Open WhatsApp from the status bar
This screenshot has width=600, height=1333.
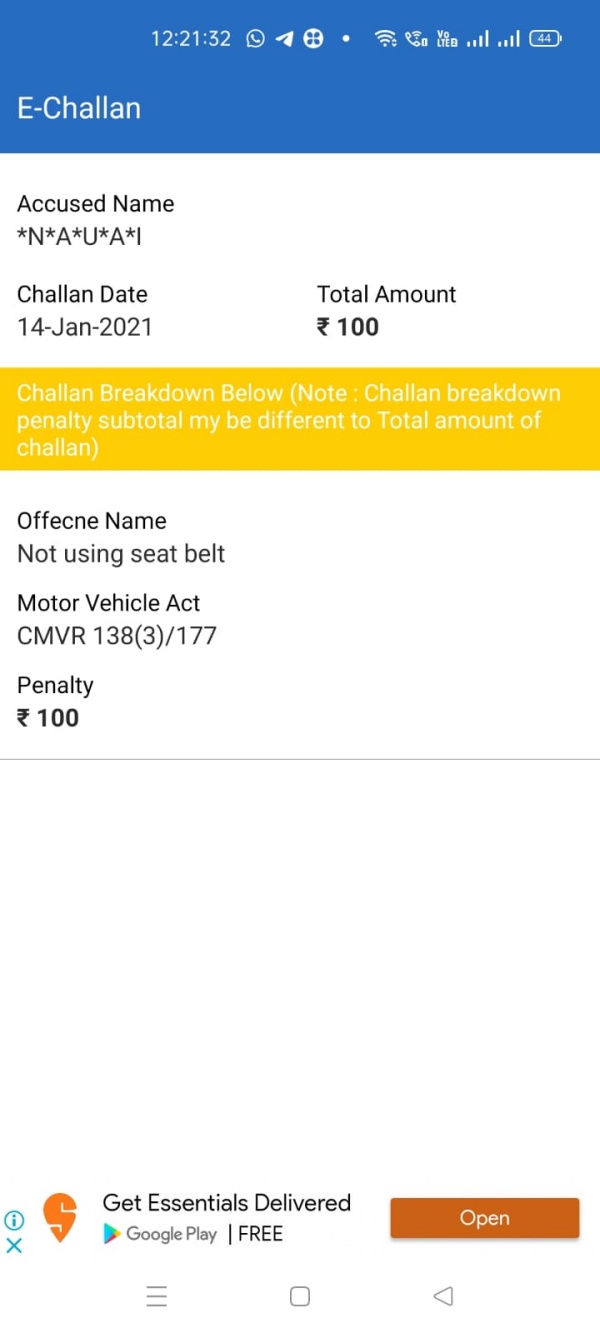pyautogui.click(x=255, y=38)
